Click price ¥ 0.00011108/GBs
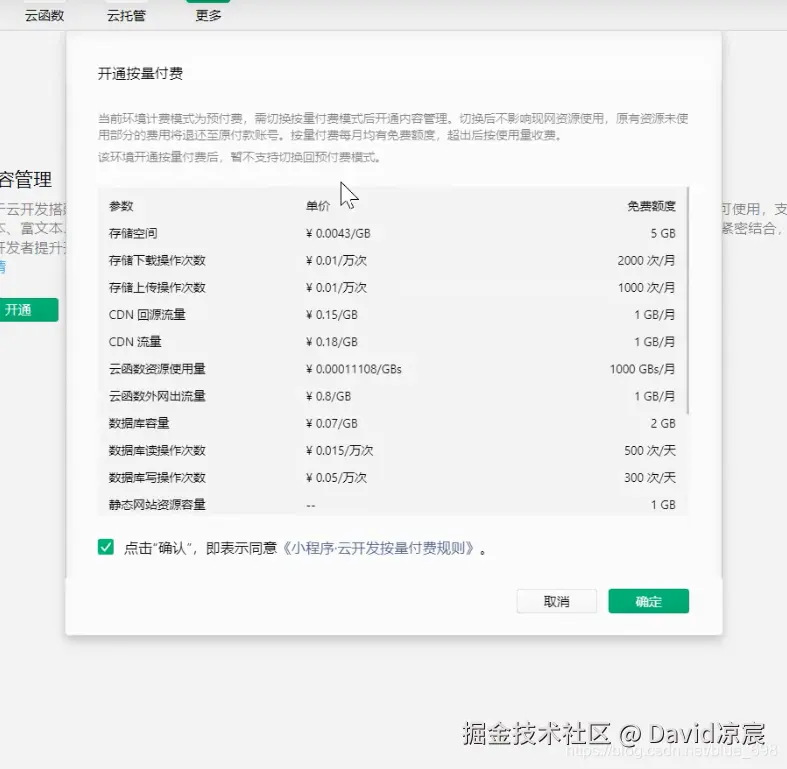 (x=354, y=369)
